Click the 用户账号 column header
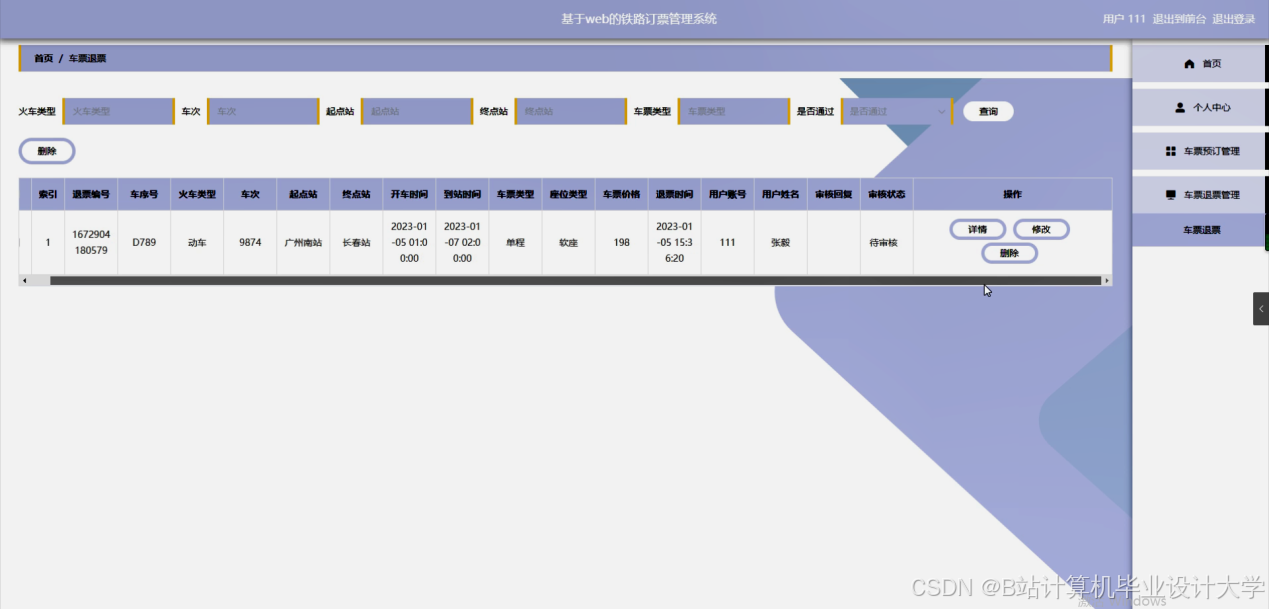Screen dimensions: 1269x609 click(x=727, y=194)
